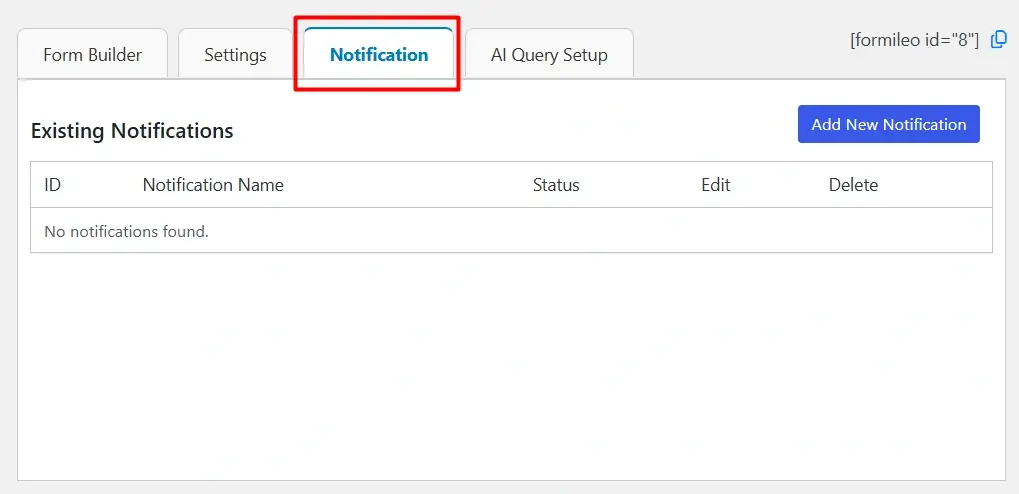Click the Notification Name column header

pyautogui.click(x=213, y=185)
